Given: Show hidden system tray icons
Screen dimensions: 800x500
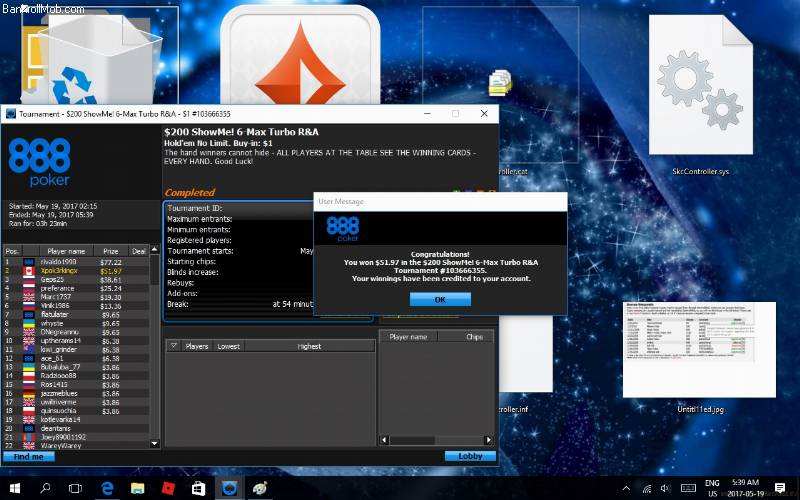Looking at the screenshot, I should pos(627,488).
